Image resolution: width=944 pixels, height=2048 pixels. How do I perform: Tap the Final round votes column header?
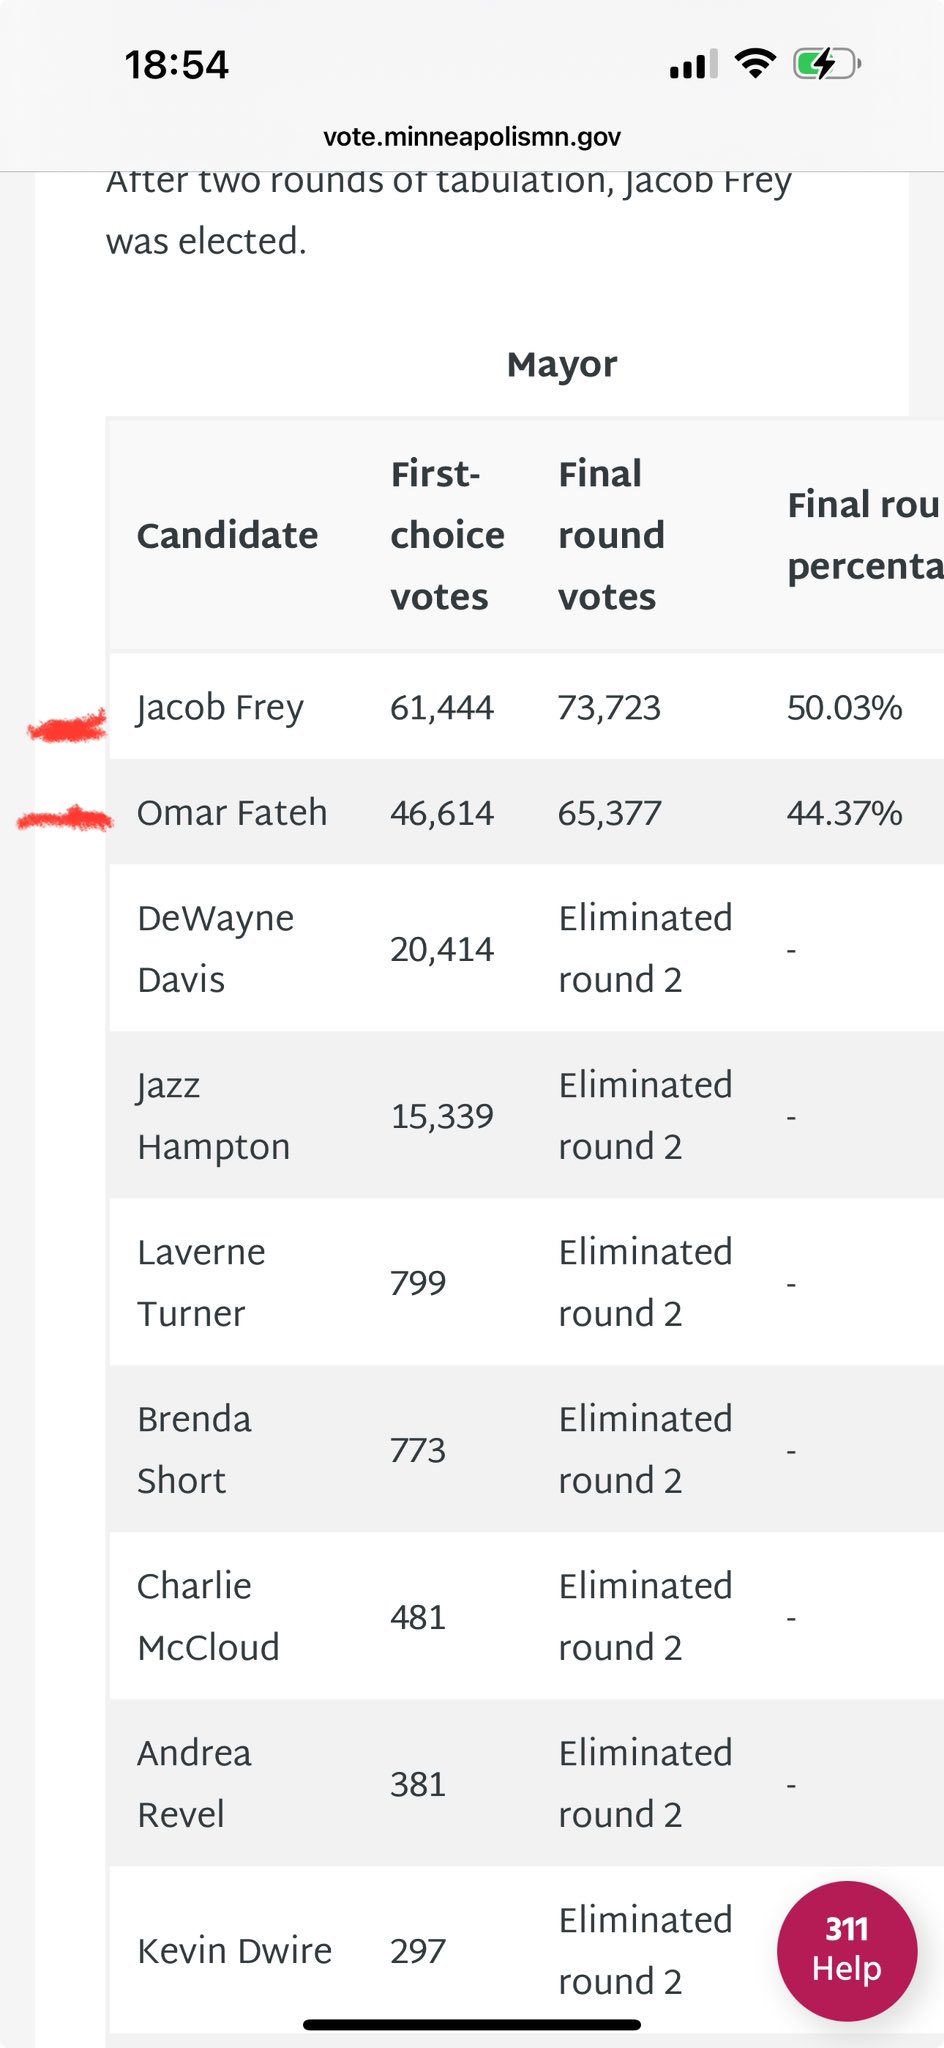(x=611, y=535)
